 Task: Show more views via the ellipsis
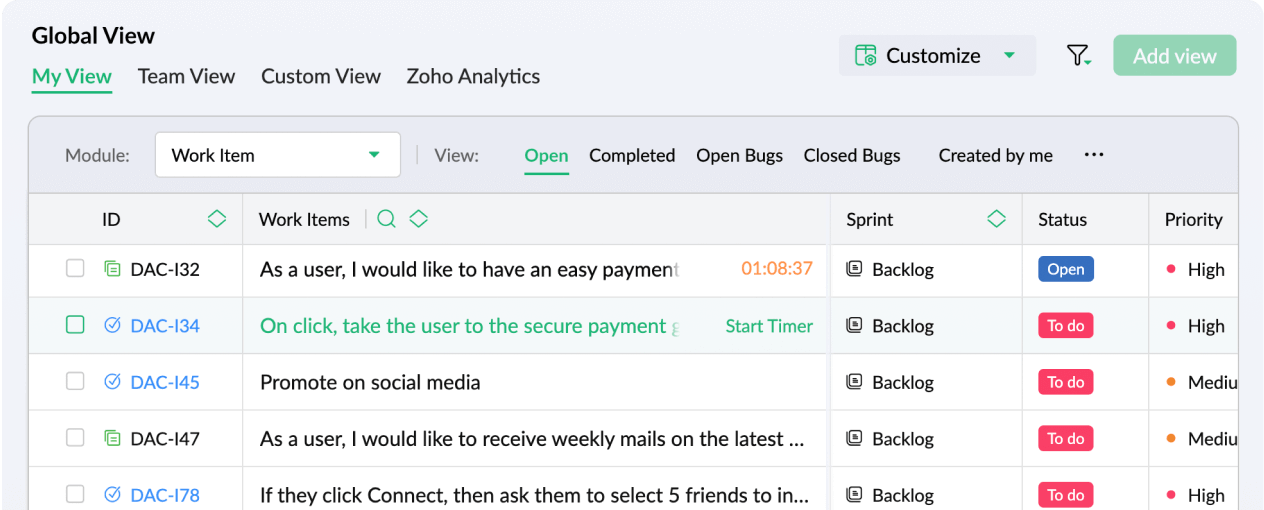point(1094,155)
